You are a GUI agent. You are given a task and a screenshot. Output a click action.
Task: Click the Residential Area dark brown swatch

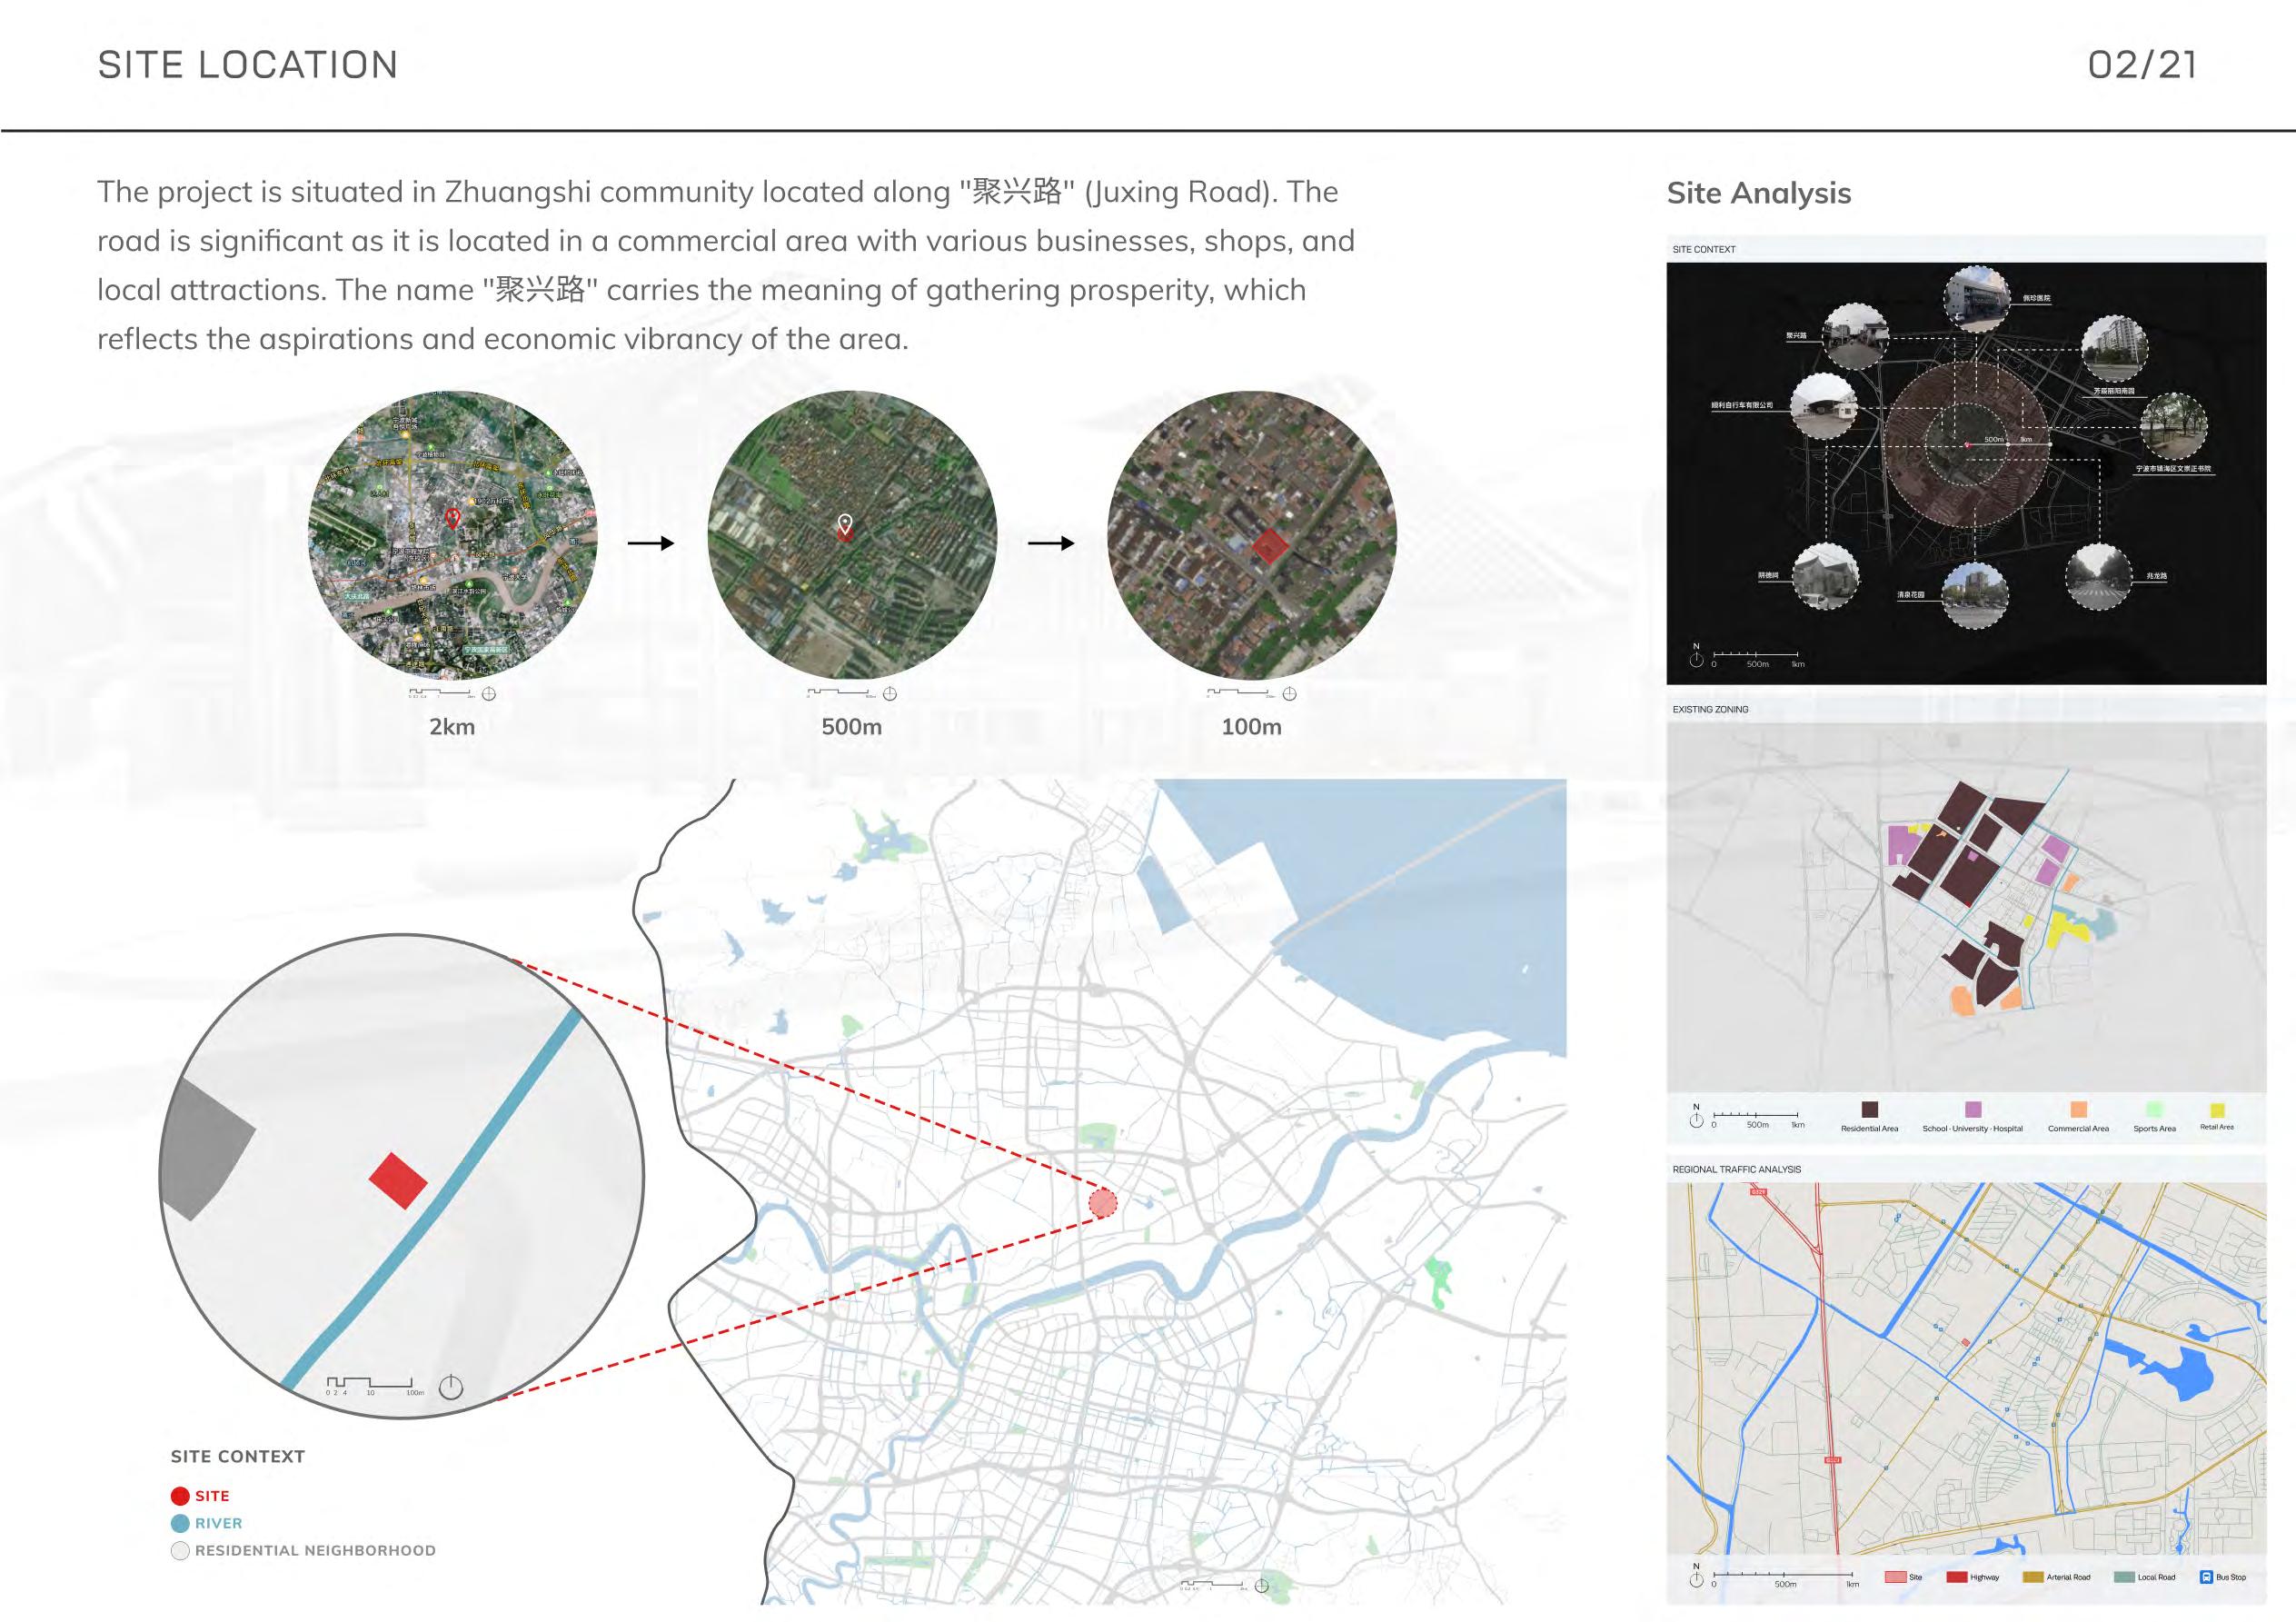pyautogui.click(x=1869, y=1109)
